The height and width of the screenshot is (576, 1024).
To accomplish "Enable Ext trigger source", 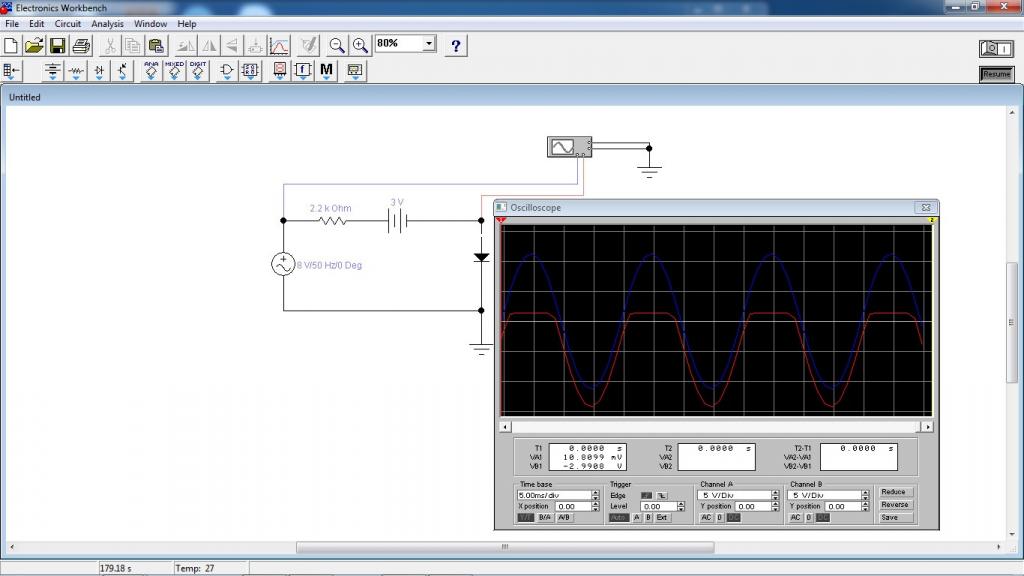I will (663, 518).
